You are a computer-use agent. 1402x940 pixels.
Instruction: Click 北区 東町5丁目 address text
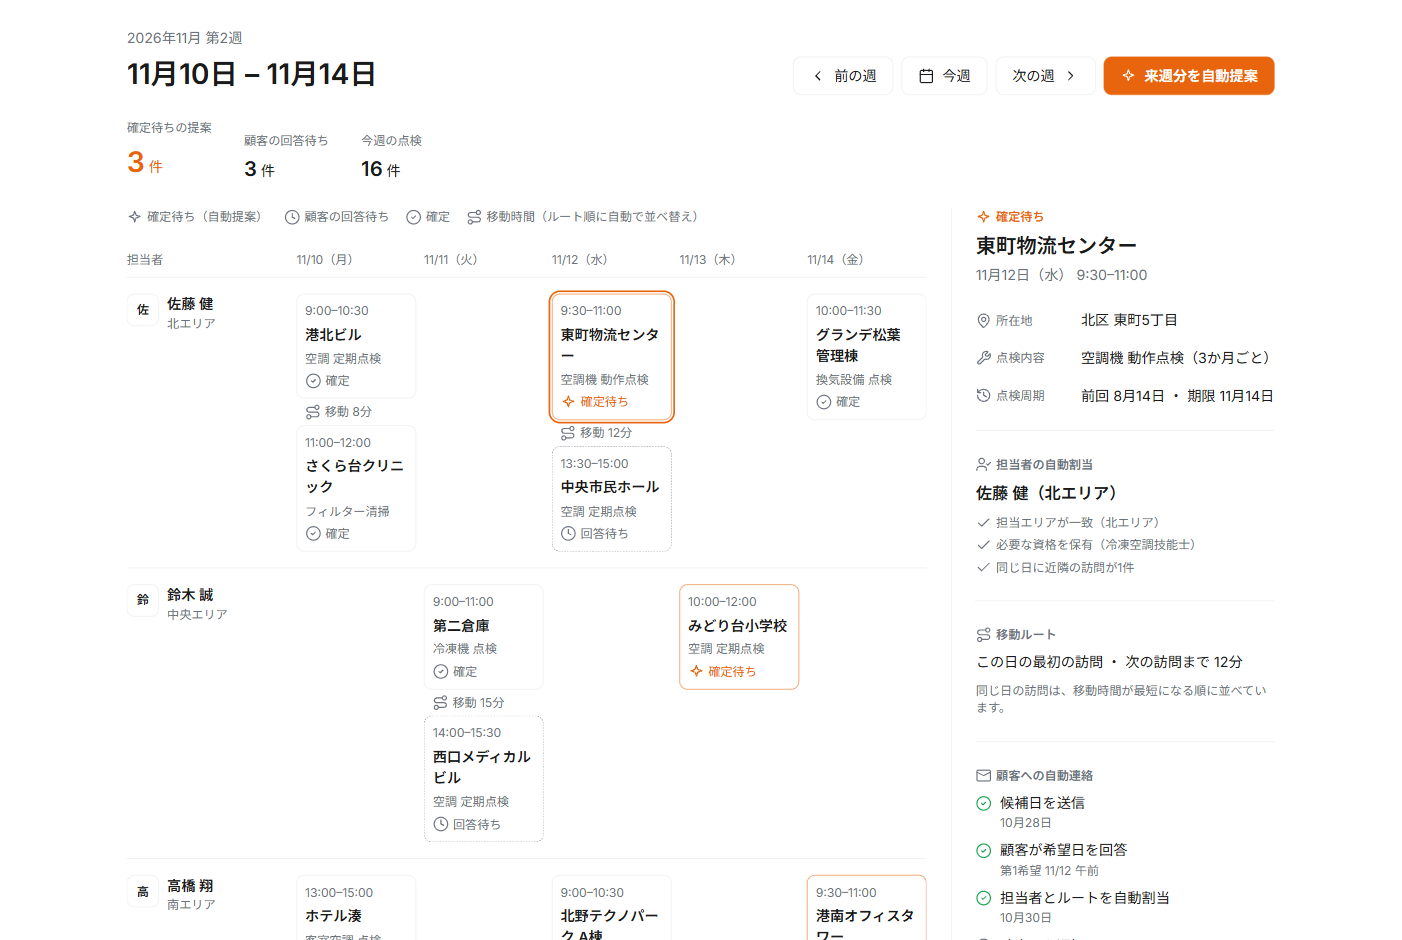pos(1129,321)
